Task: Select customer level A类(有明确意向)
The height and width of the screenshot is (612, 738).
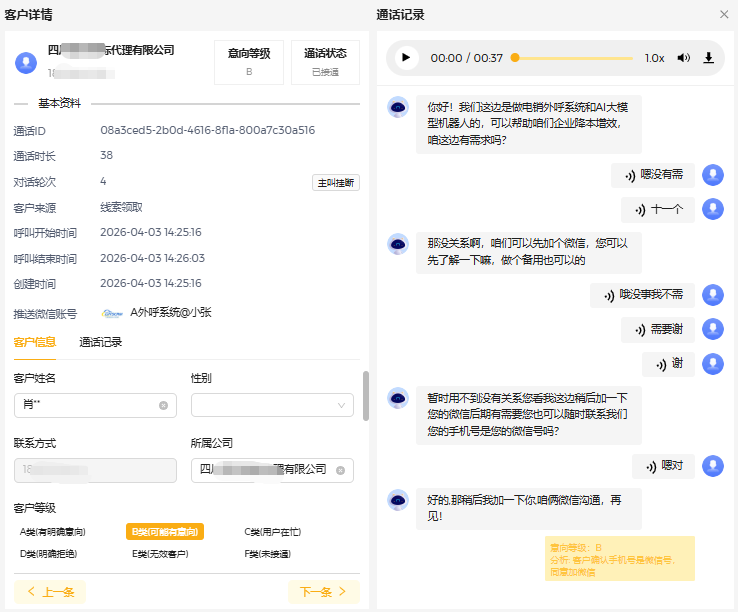Action: point(52,532)
